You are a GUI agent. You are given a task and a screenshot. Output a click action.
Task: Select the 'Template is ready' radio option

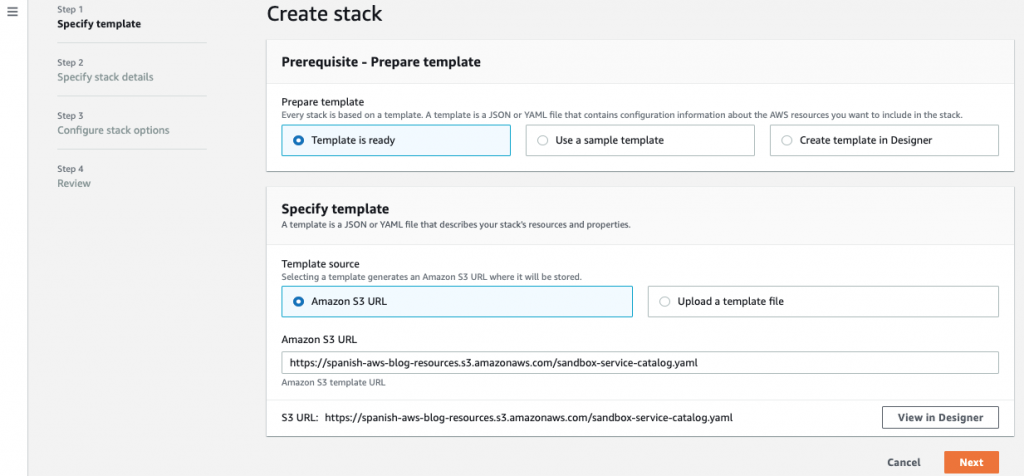point(299,141)
